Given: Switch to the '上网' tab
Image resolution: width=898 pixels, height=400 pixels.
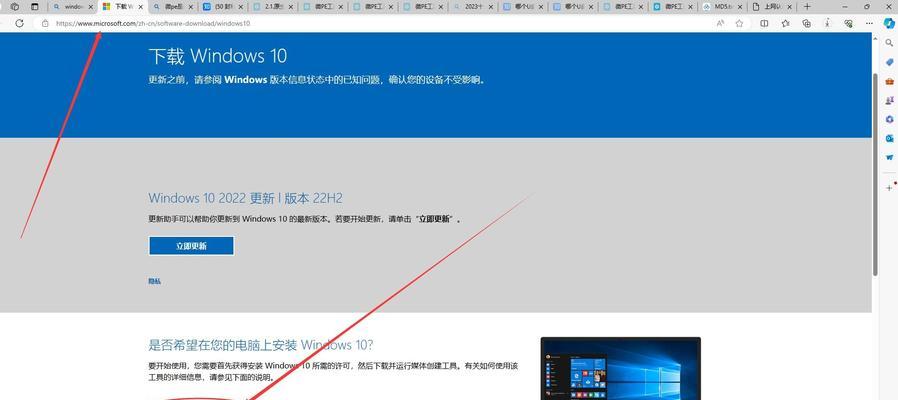Looking at the screenshot, I should [x=770, y=7].
